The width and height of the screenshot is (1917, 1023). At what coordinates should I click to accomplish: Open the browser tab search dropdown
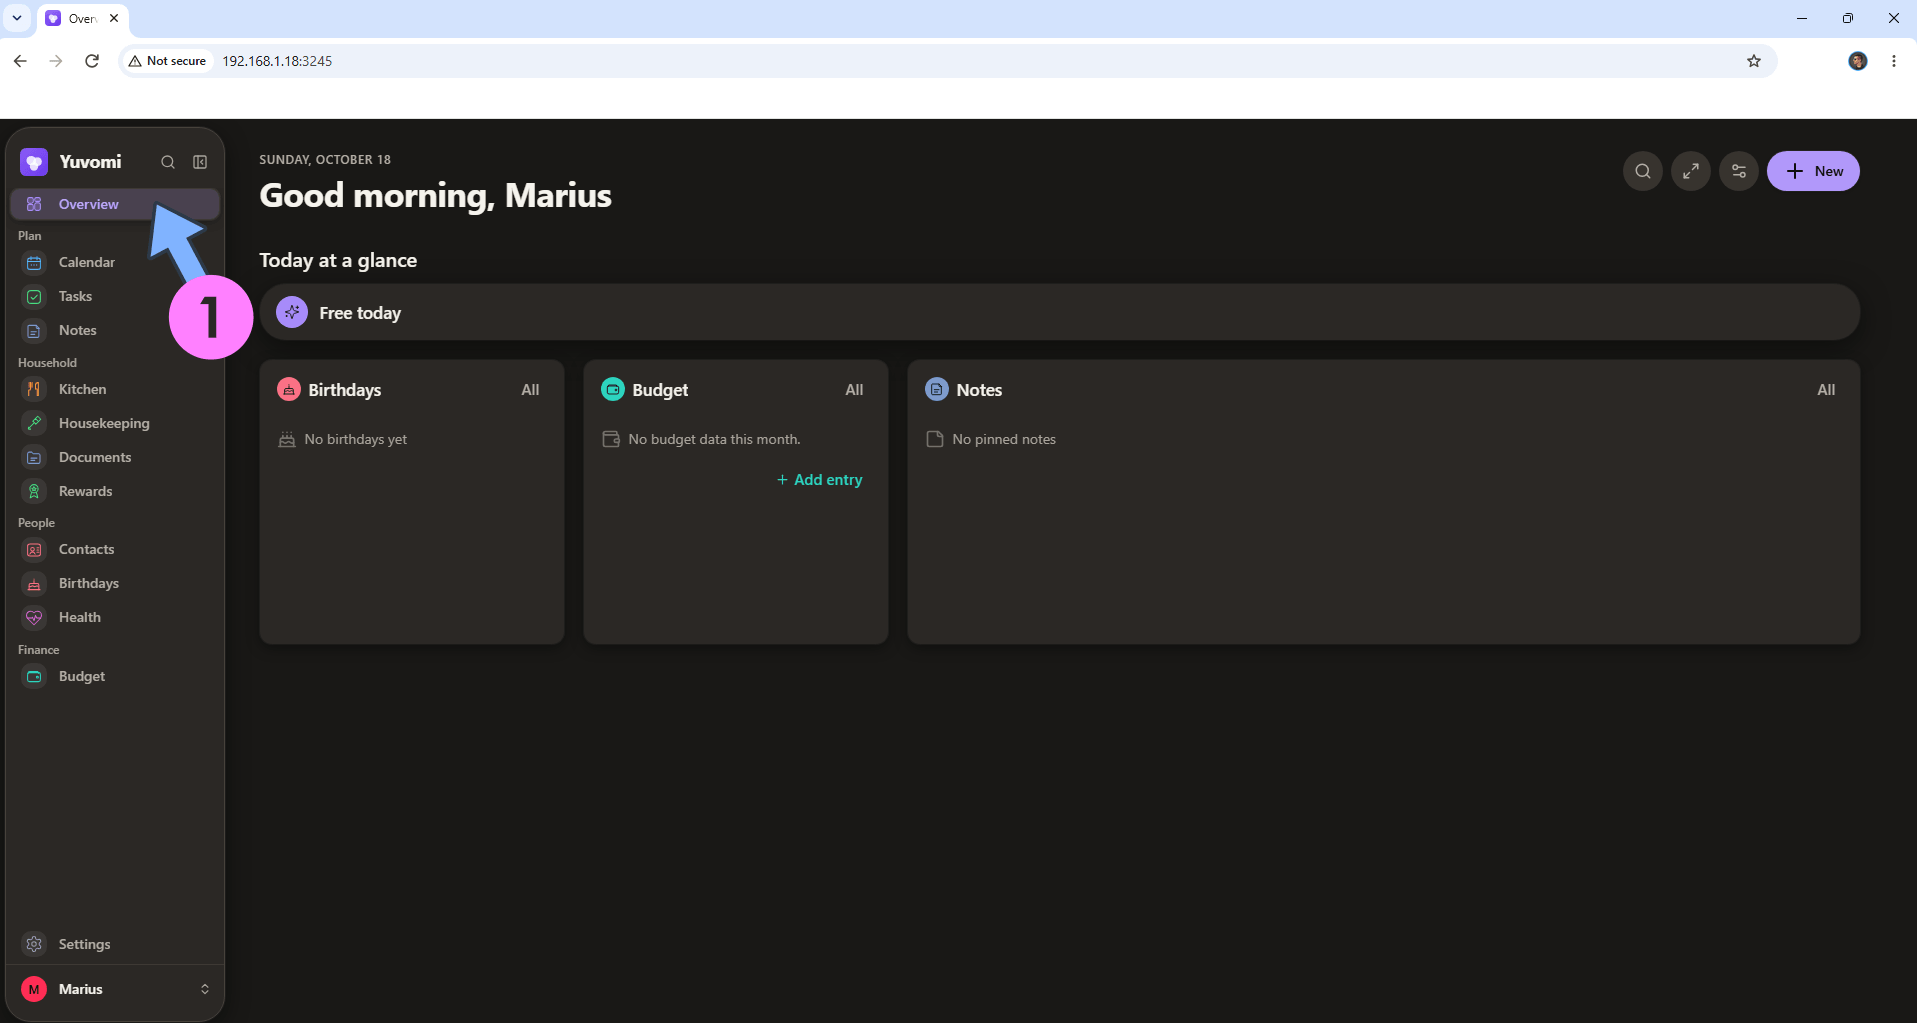pos(17,18)
